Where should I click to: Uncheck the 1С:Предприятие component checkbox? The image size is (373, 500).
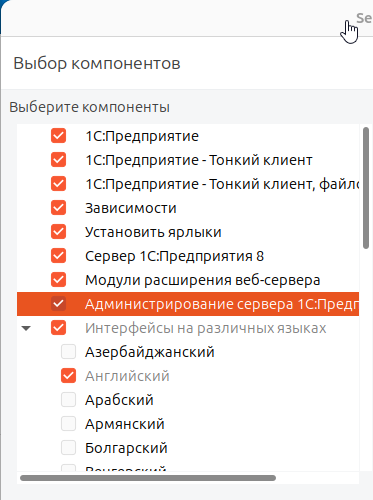(x=58, y=136)
